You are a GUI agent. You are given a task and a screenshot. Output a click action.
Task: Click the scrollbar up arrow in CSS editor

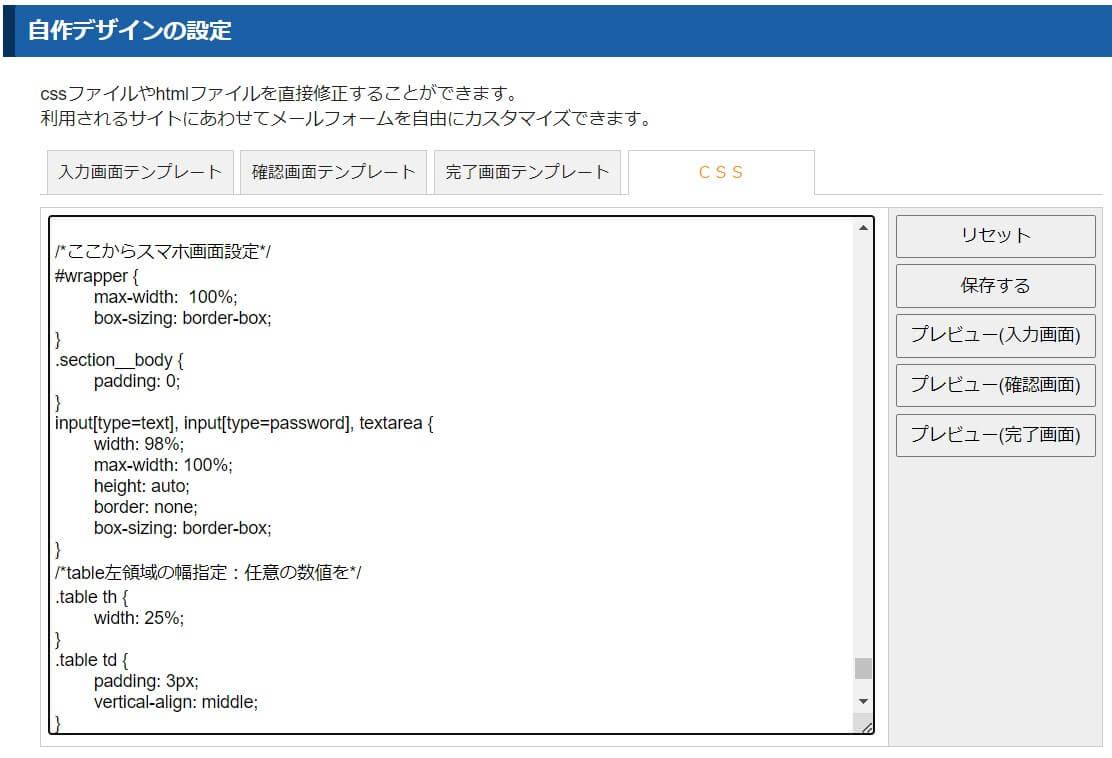863,229
